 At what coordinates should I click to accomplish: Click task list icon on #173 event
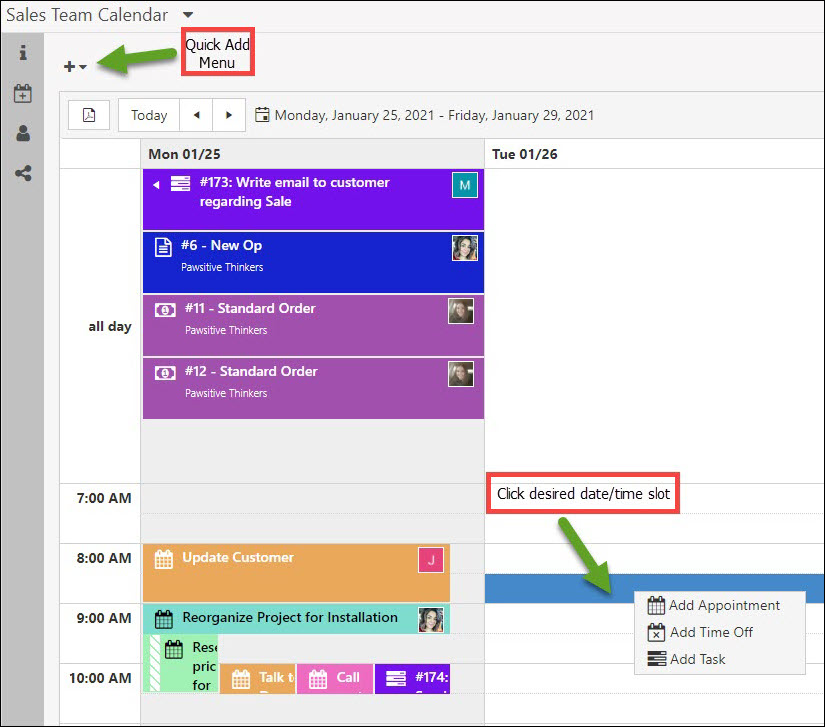[180, 183]
